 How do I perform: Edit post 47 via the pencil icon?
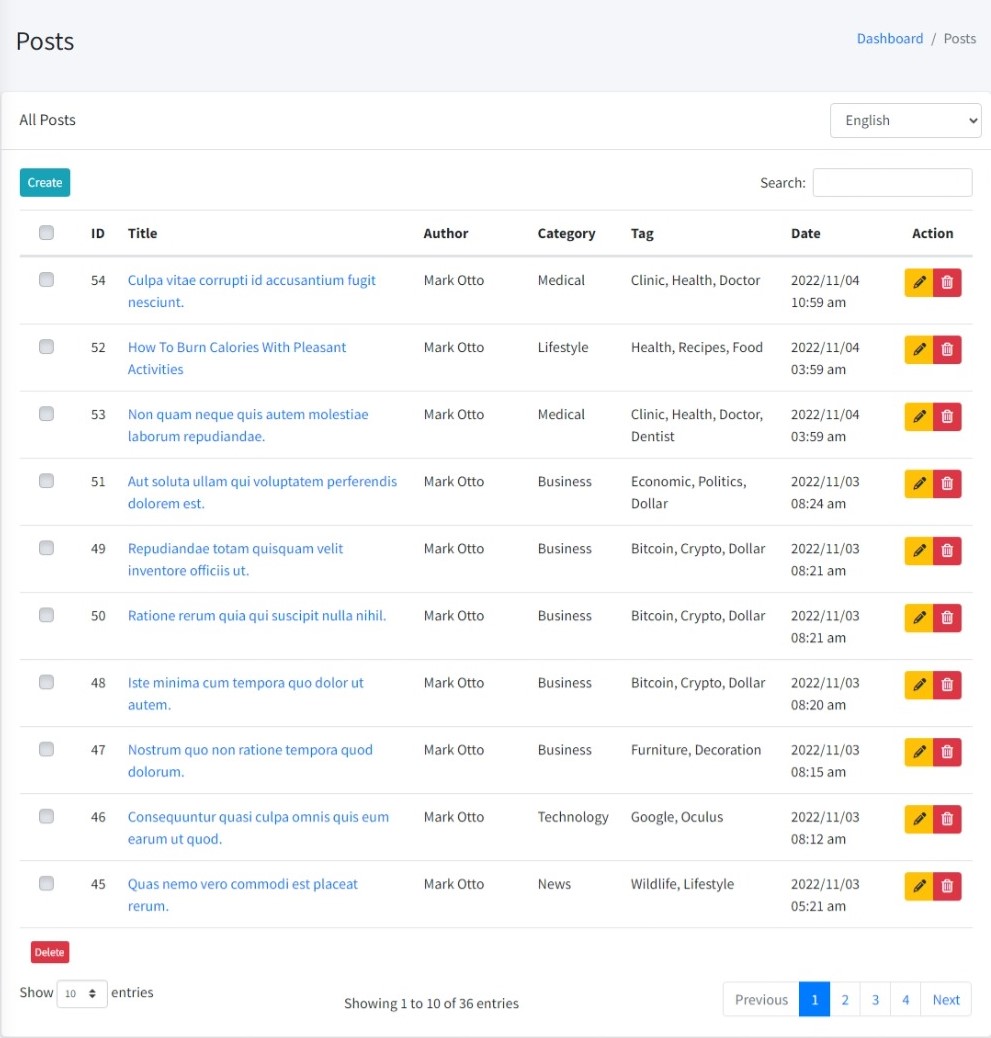click(x=919, y=752)
